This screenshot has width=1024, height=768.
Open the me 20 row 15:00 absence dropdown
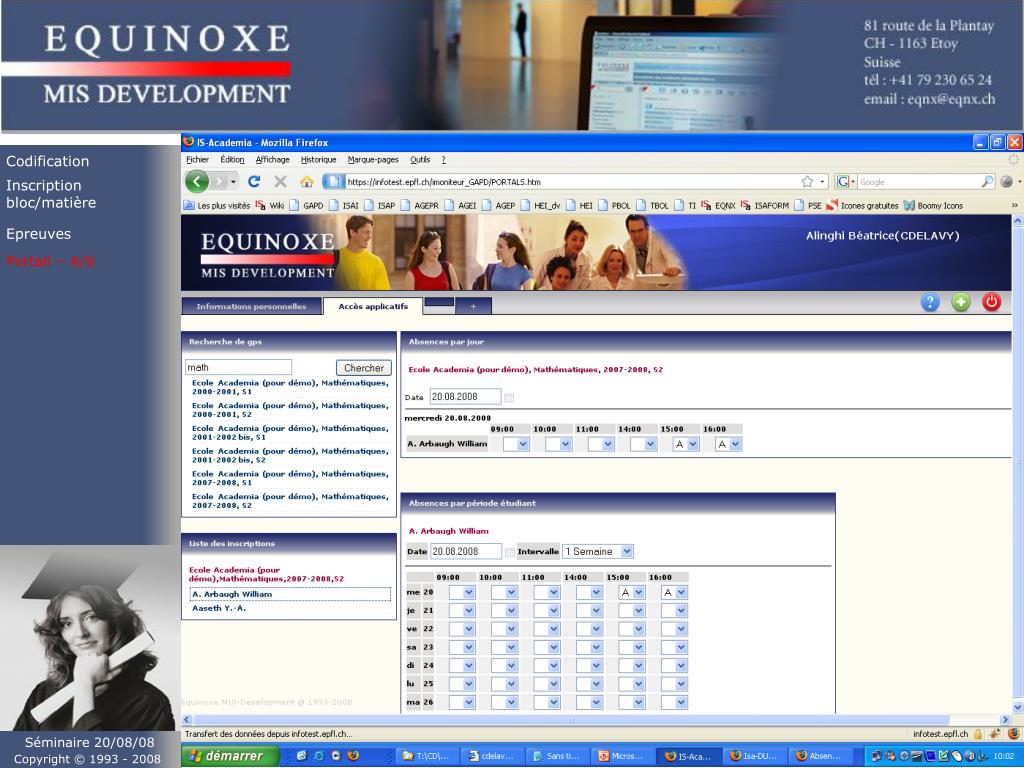(x=632, y=592)
